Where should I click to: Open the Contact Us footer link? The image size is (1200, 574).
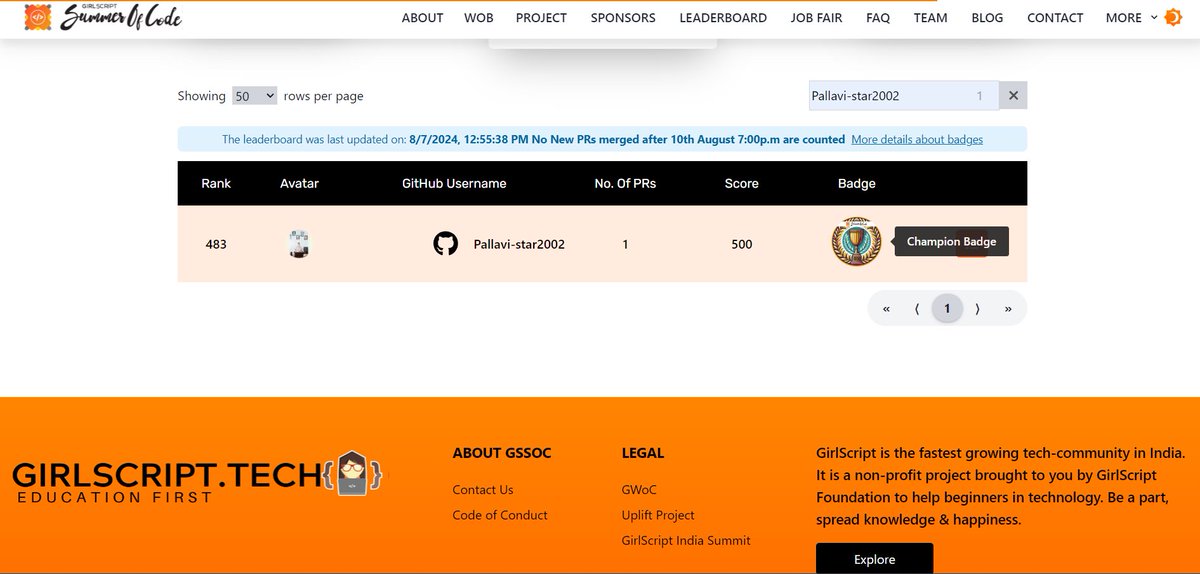[x=483, y=489]
